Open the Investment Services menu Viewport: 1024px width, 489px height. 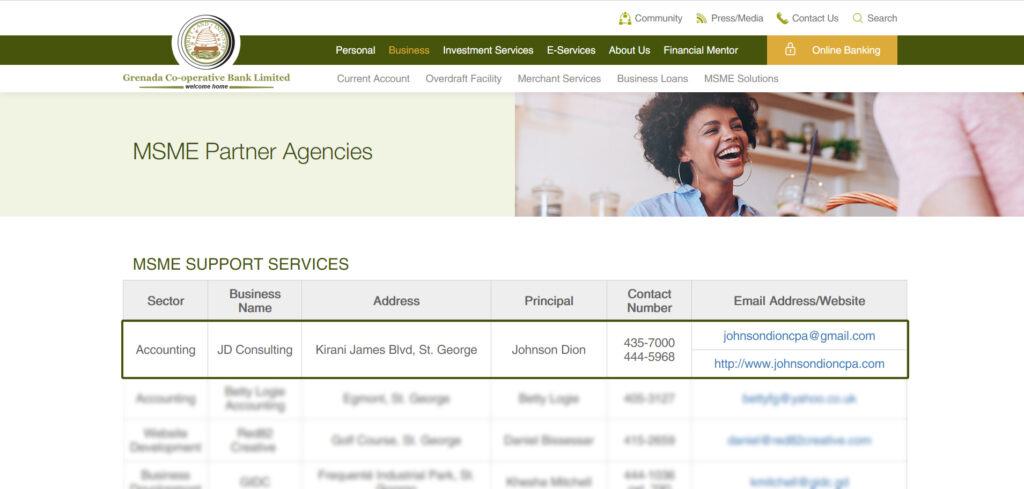point(488,50)
